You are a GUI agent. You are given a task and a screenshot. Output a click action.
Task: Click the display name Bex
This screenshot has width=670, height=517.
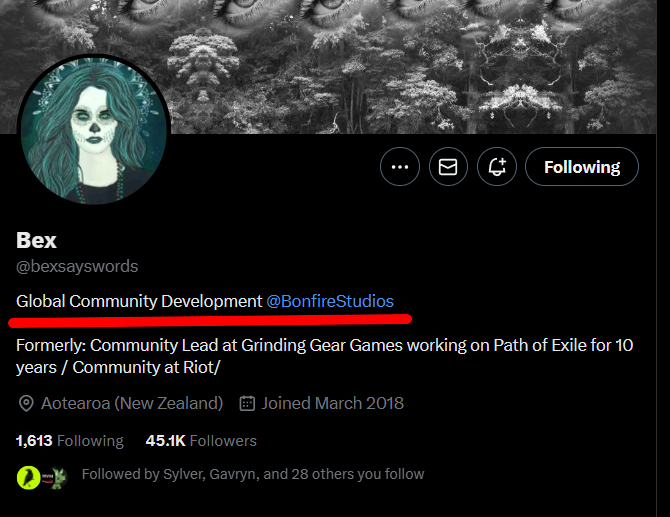pyautogui.click(x=37, y=241)
